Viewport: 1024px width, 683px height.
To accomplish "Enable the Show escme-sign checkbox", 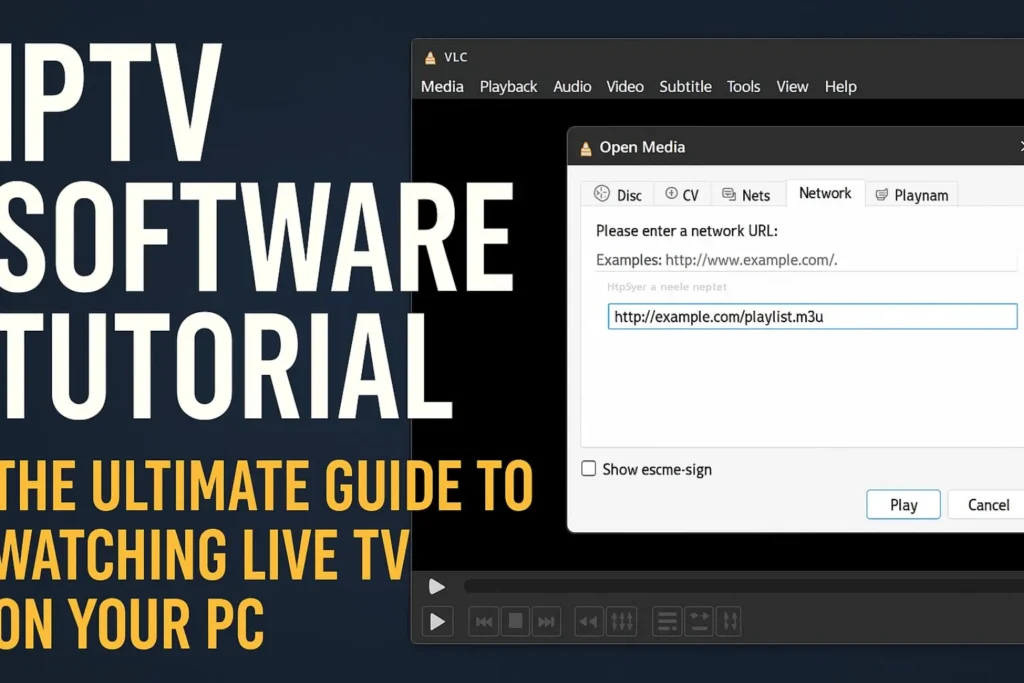I will point(588,469).
